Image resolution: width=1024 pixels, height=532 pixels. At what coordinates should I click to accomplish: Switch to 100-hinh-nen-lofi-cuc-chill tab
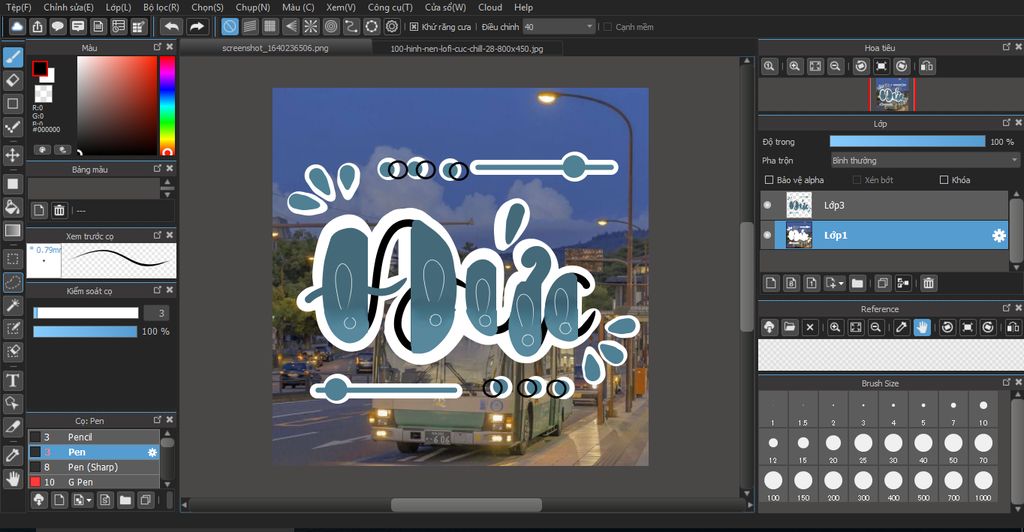tap(466, 48)
